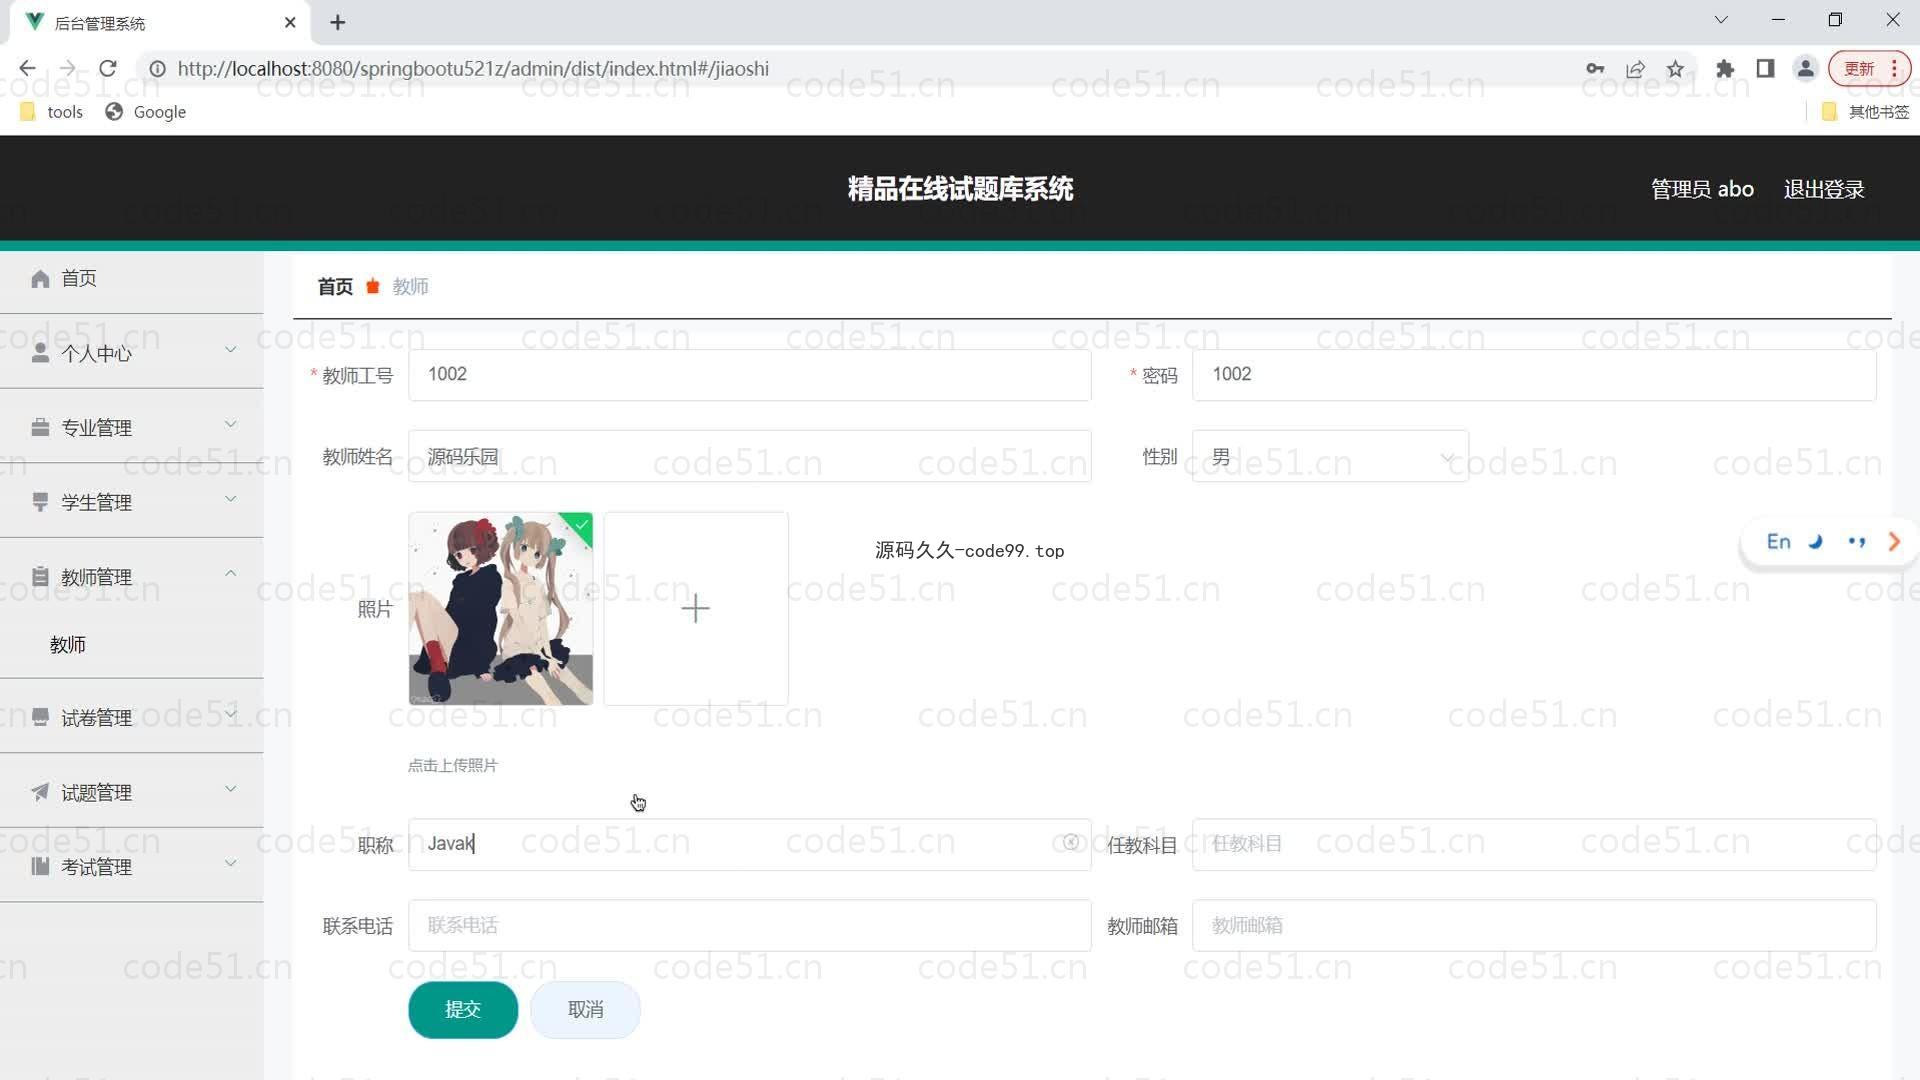Viewport: 1920px width, 1080px height.
Task: Clear the 职称 field with the X icon
Action: tap(1070, 843)
